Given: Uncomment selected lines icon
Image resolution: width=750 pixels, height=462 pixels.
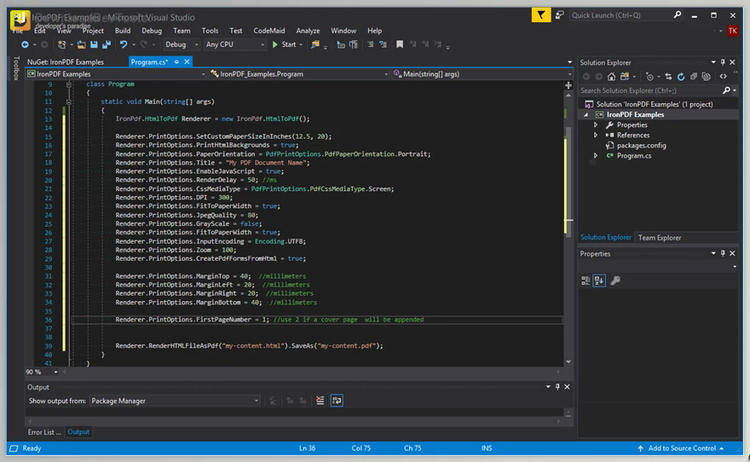Looking at the screenshot, I should pos(383,44).
